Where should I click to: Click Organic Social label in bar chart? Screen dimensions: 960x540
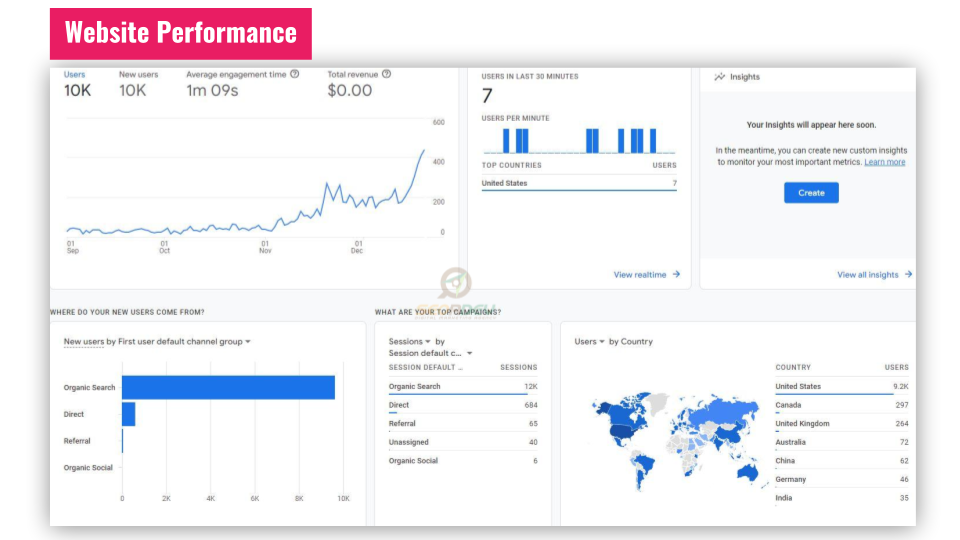pyautogui.click(x=88, y=468)
